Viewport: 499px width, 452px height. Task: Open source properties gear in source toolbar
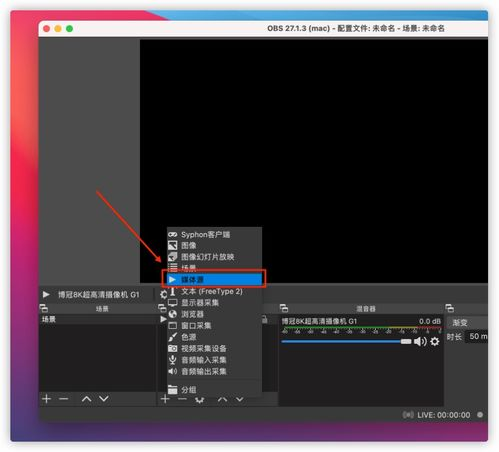pyautogui.click(x=163, y=294)
